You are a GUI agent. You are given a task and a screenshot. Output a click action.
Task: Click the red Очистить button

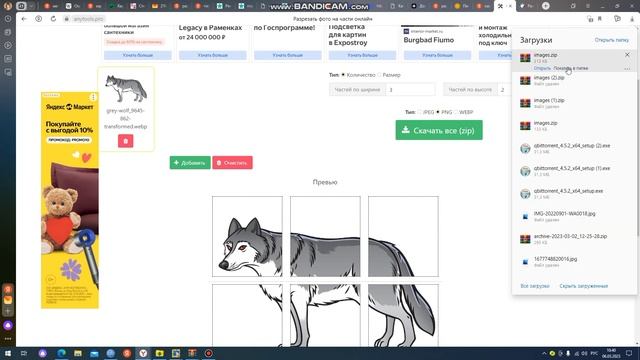point(232,162)
